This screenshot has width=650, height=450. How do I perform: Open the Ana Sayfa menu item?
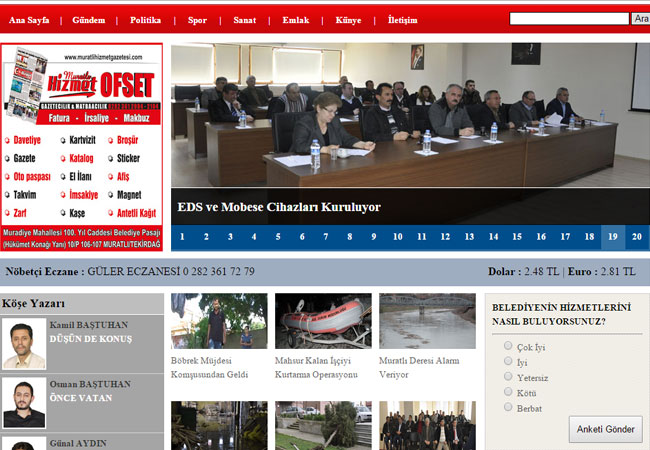click(x=29, y=20)
